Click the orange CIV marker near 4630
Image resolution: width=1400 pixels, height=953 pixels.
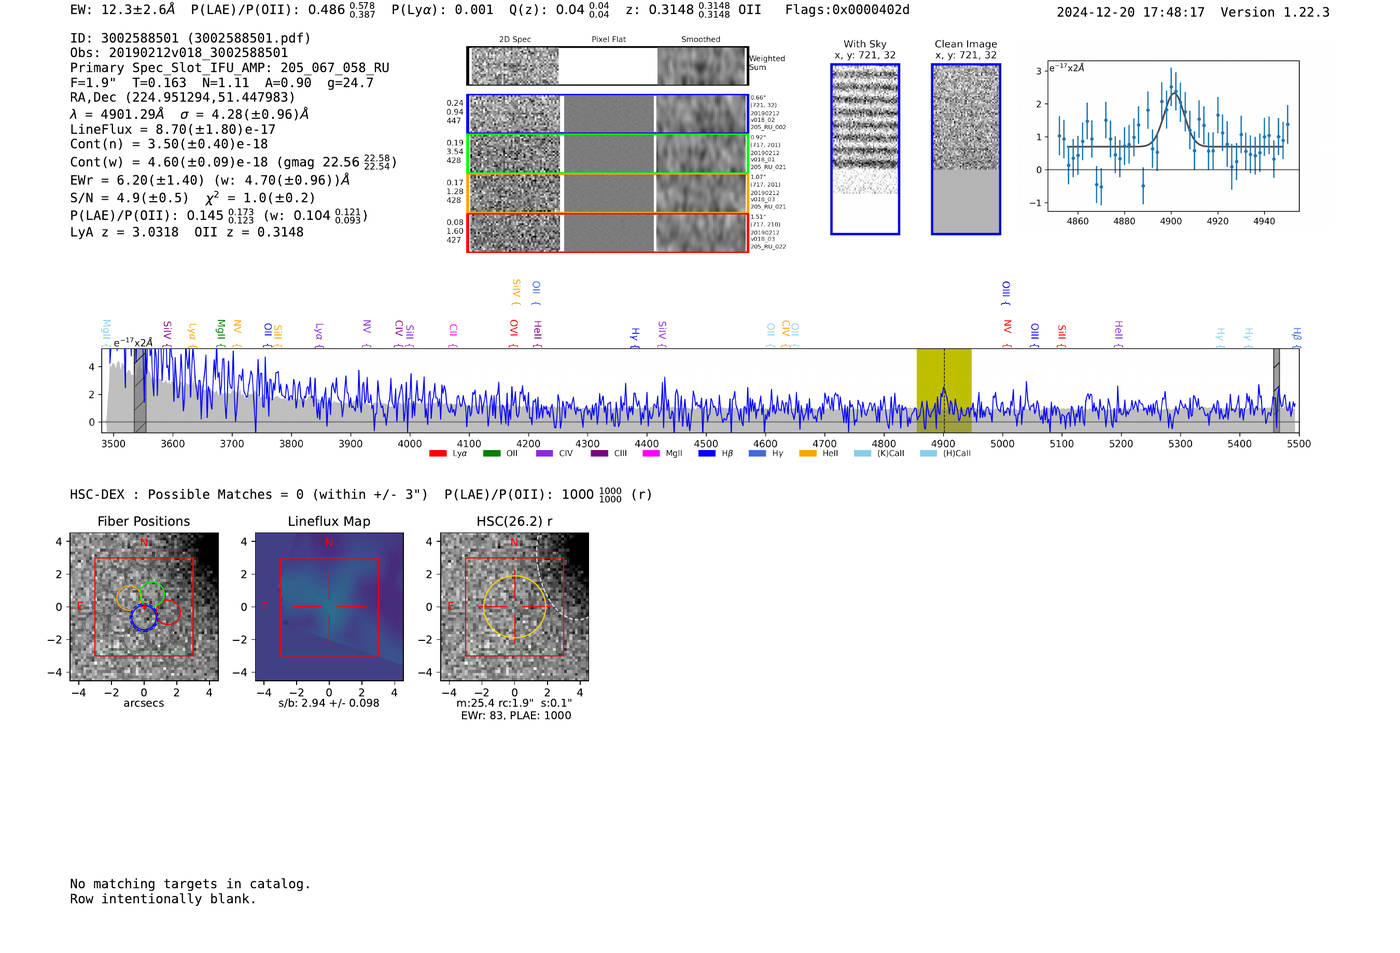coord(786,333)
